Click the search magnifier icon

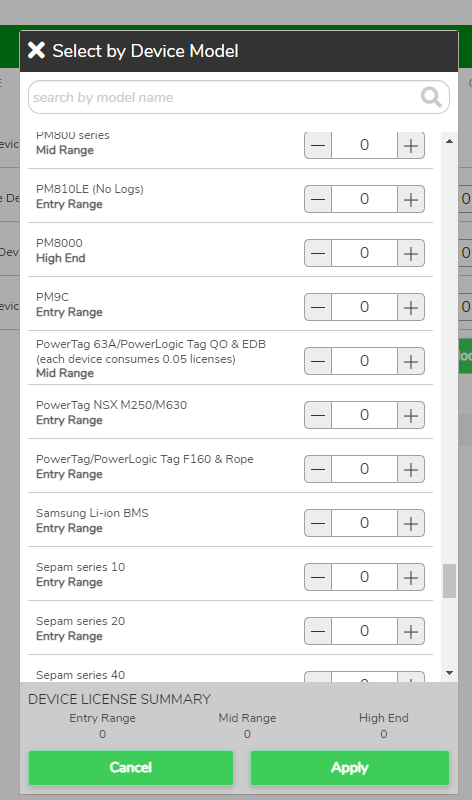click(431, 96)
